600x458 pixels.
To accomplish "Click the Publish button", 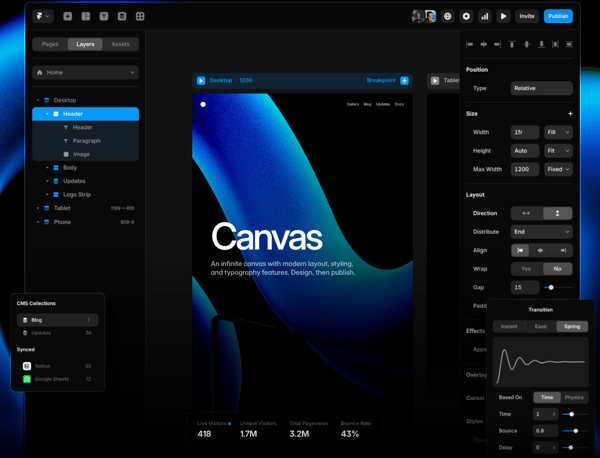I will coord(558,16).
